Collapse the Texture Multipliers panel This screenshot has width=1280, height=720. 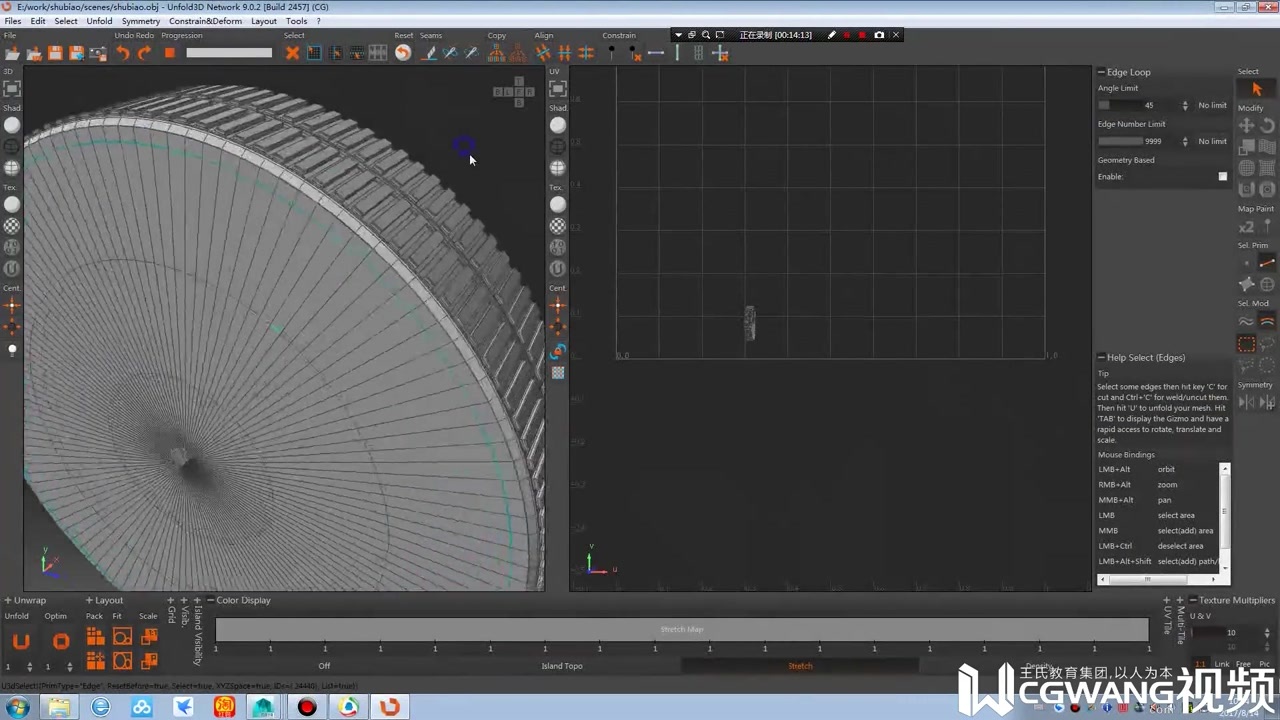click(x=1193, y=600)
